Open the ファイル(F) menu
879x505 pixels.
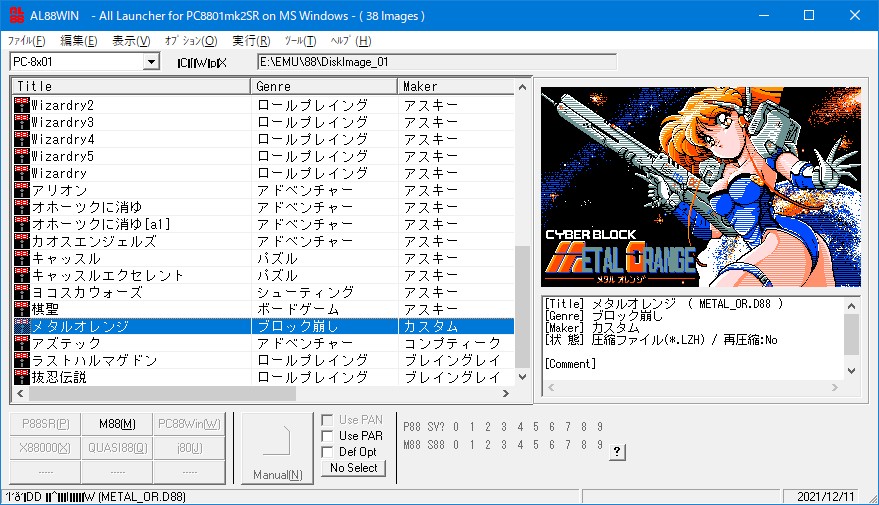click(26, 41)
